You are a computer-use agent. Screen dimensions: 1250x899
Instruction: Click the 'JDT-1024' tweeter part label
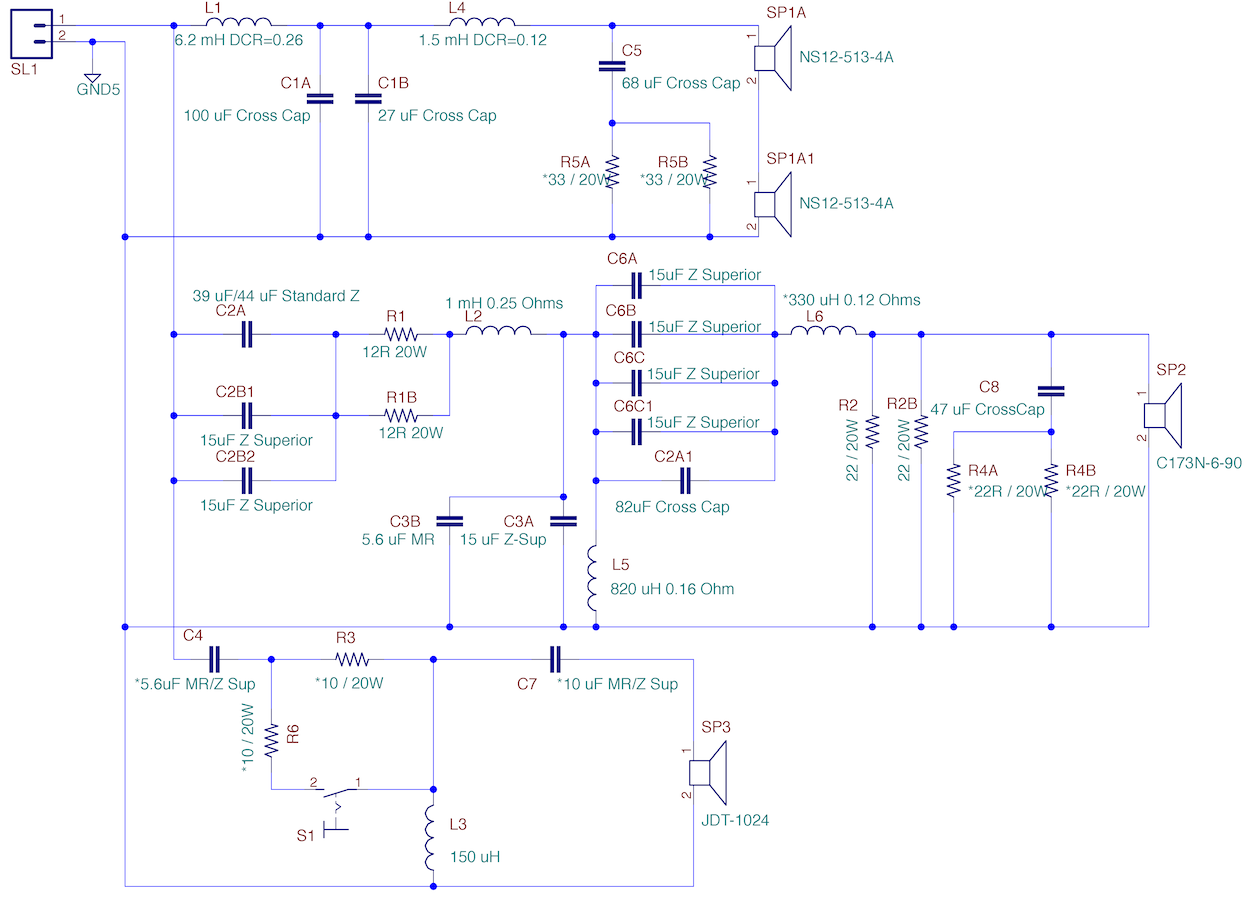(735, 820)
